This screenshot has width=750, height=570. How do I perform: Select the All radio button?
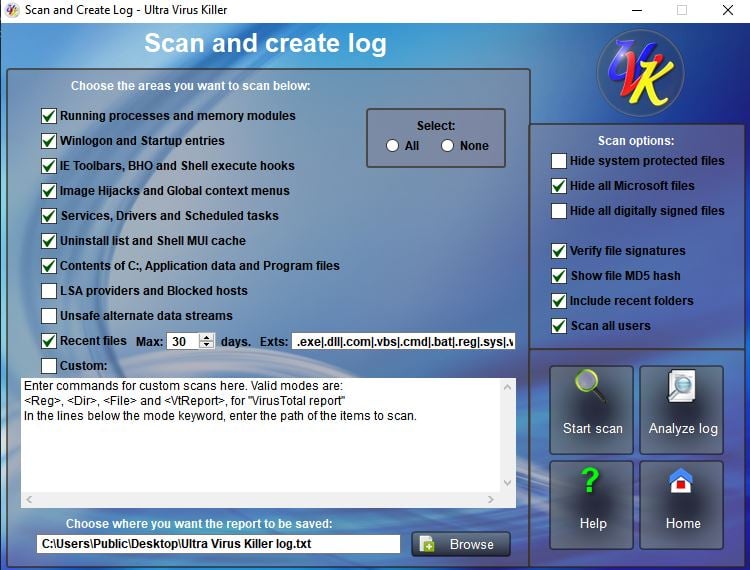pos(392,146)
